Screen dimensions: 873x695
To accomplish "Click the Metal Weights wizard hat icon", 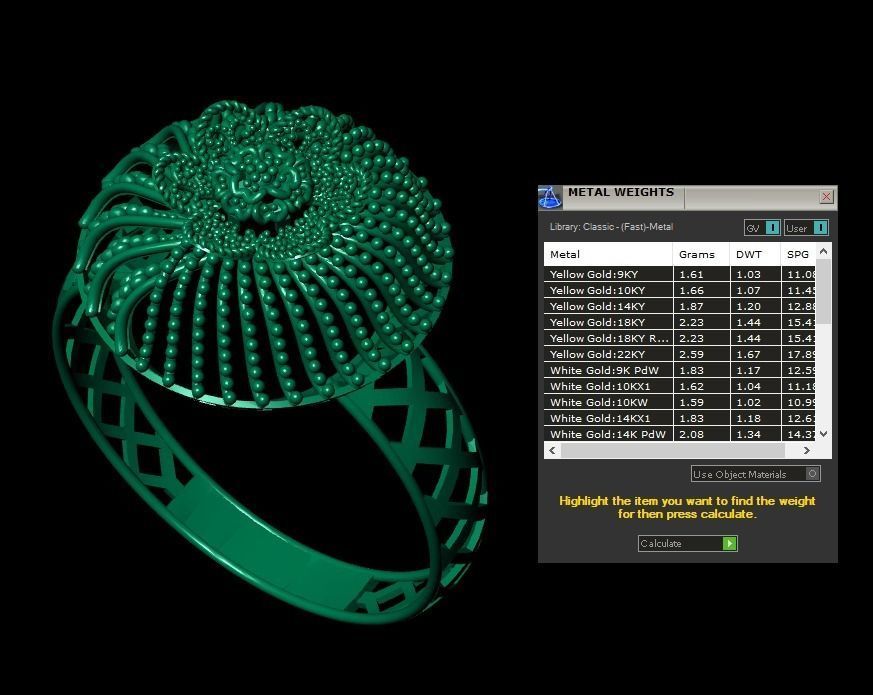I will click(550, 197).
